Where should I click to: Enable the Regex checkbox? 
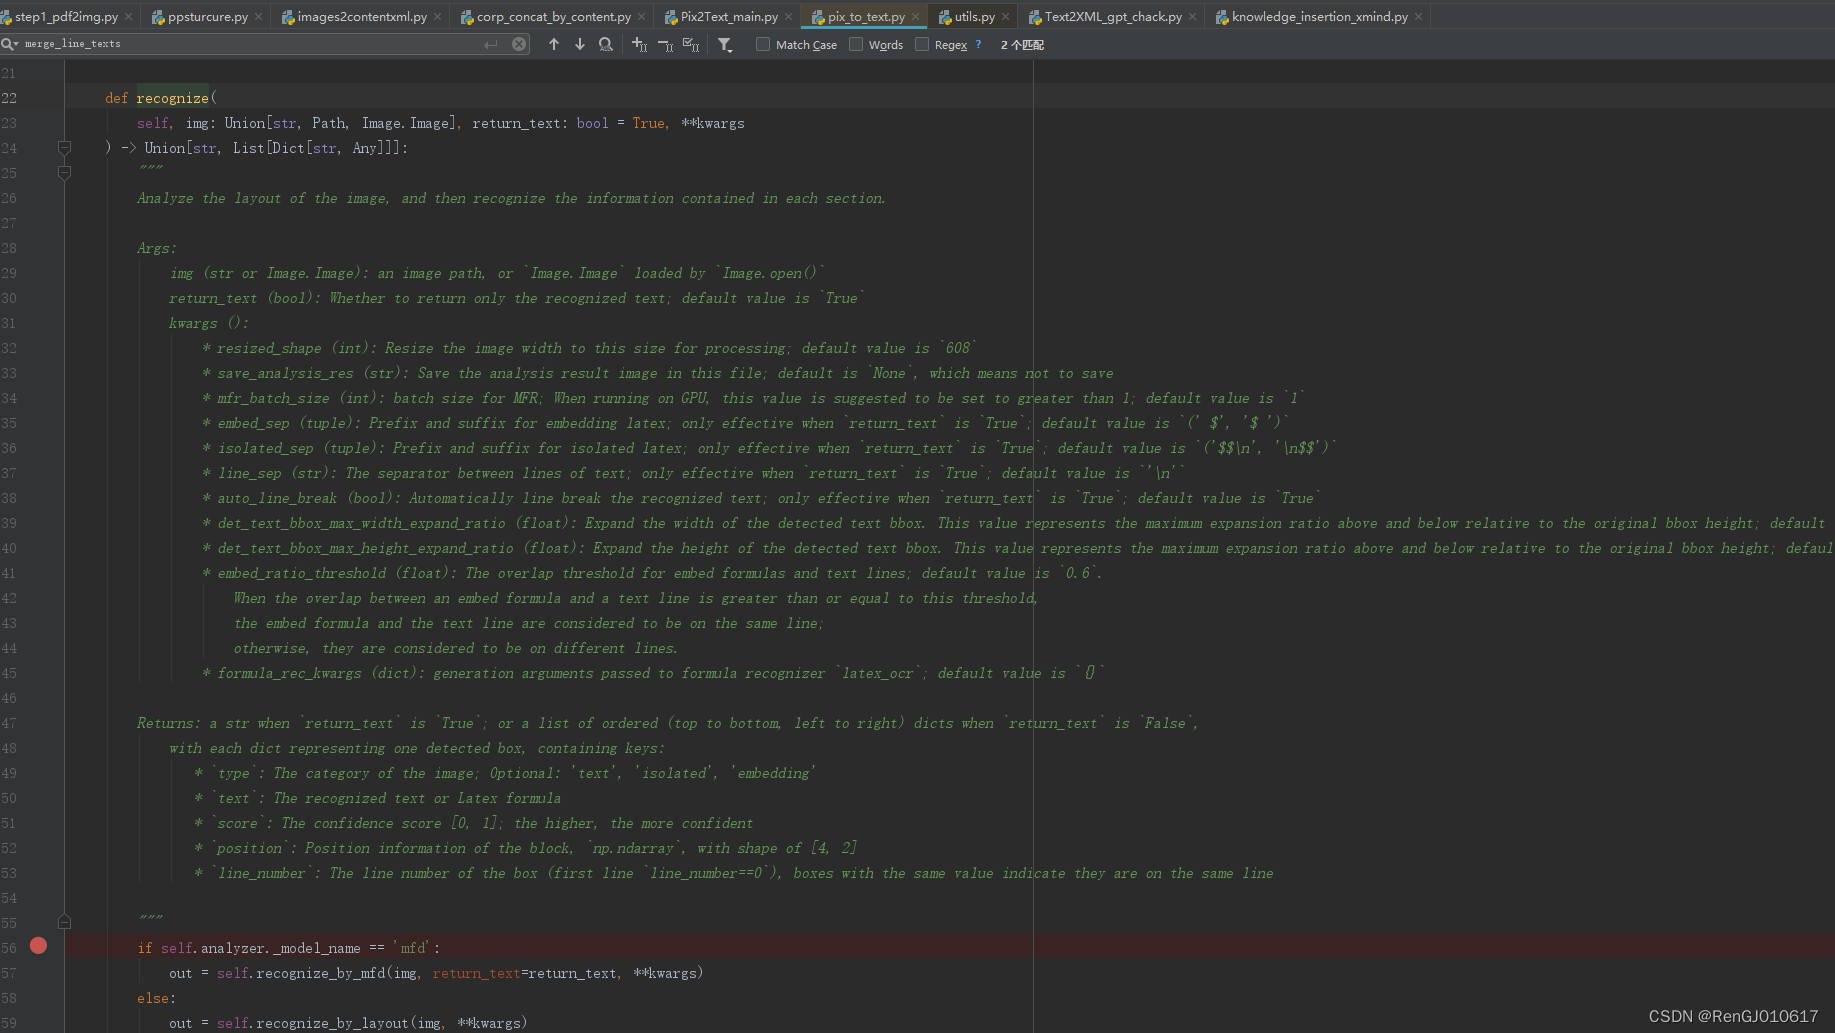click(922, 44)
